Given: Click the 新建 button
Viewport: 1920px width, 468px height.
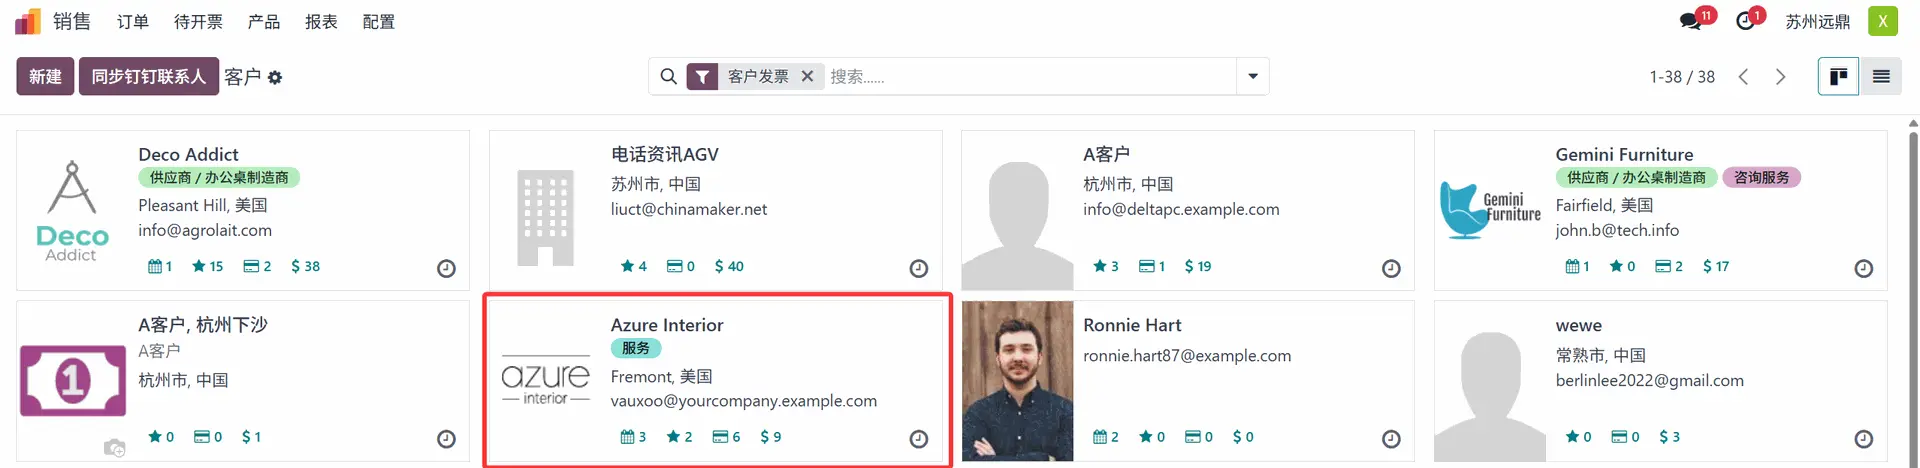Looking at the screenshot, I should click(x=45, y=77).
